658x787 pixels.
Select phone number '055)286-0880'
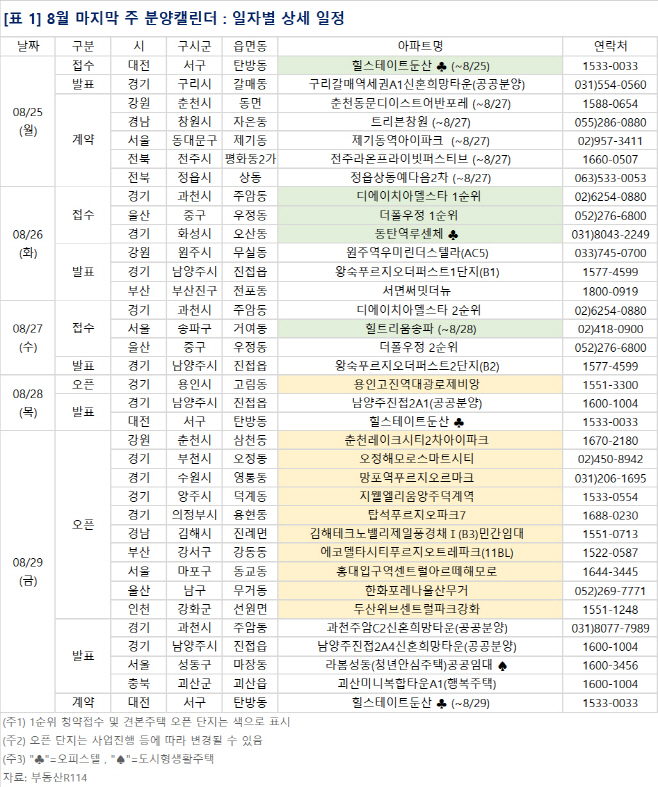tap(610, 122)
